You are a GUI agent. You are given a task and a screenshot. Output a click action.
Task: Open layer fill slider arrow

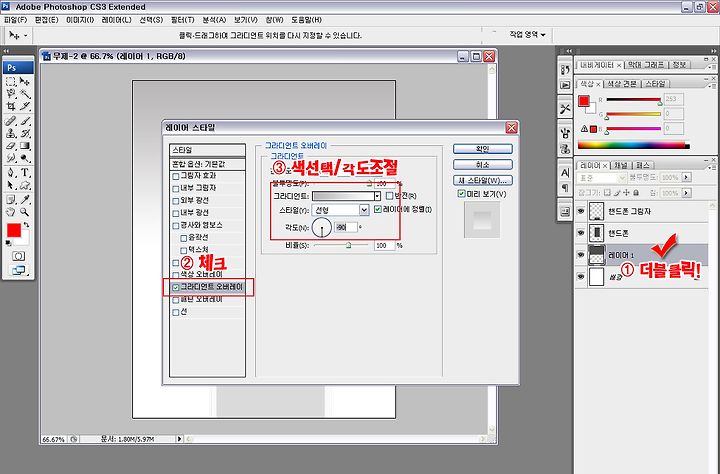[686, 193]
